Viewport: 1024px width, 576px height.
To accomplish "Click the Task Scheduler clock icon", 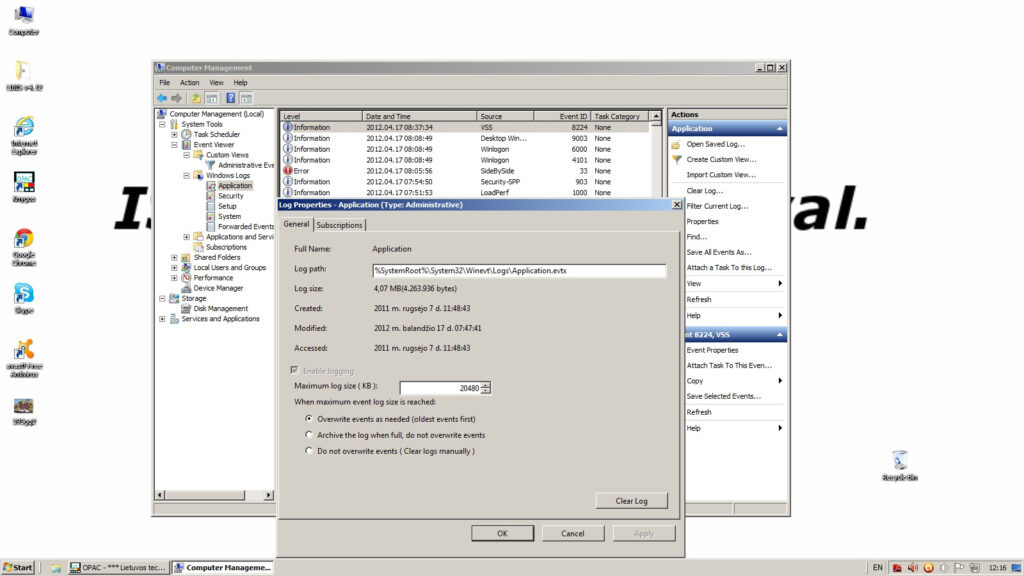I will 186,135.
